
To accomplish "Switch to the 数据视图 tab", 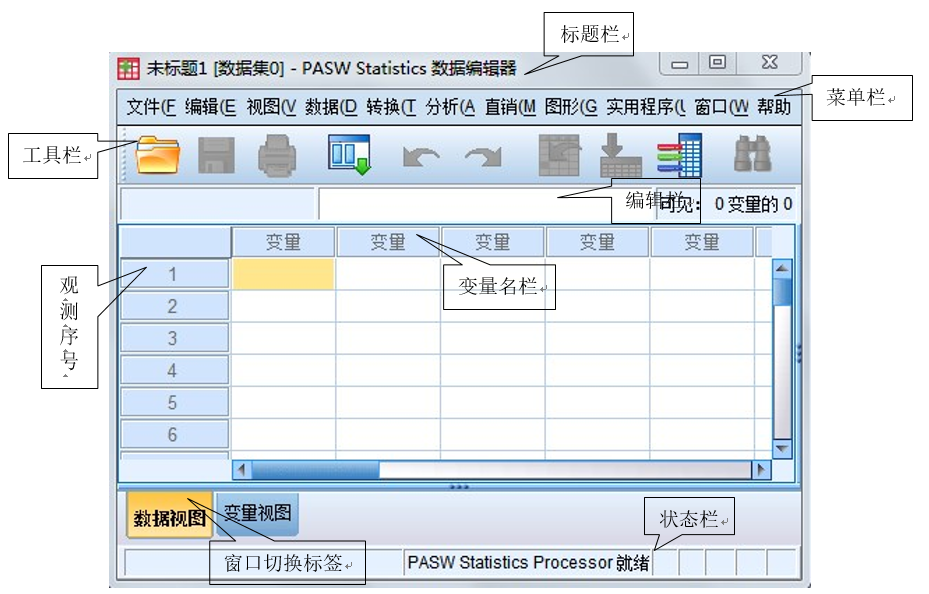I will [x=169, y=517].
